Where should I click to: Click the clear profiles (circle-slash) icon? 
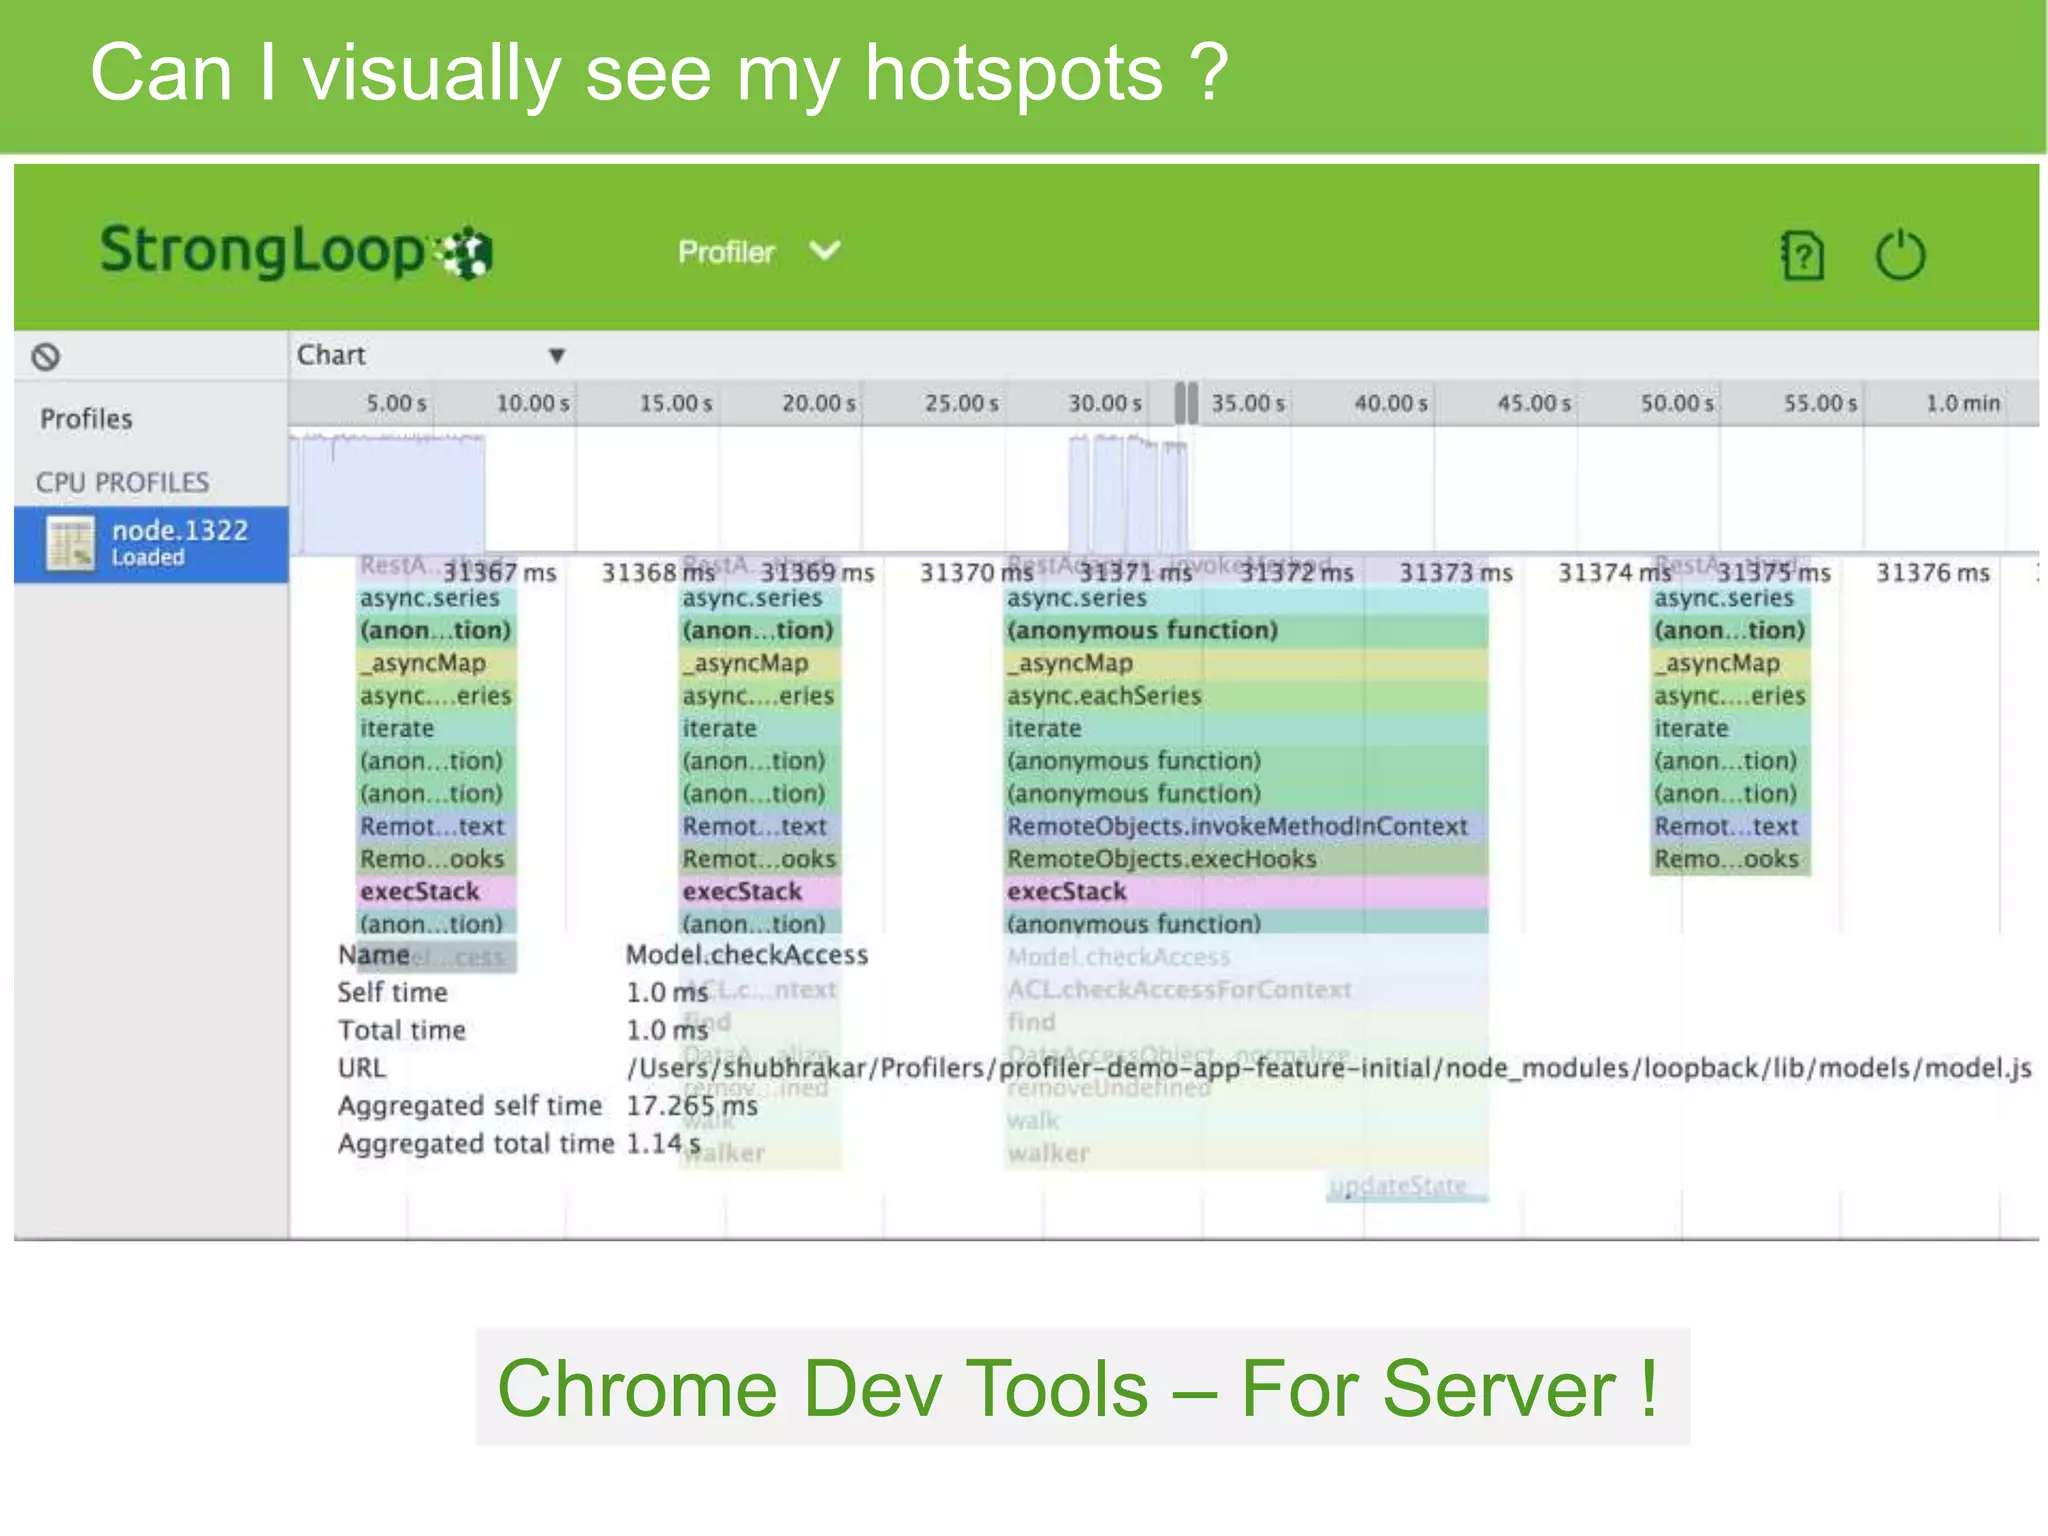[x=46, y=356]
